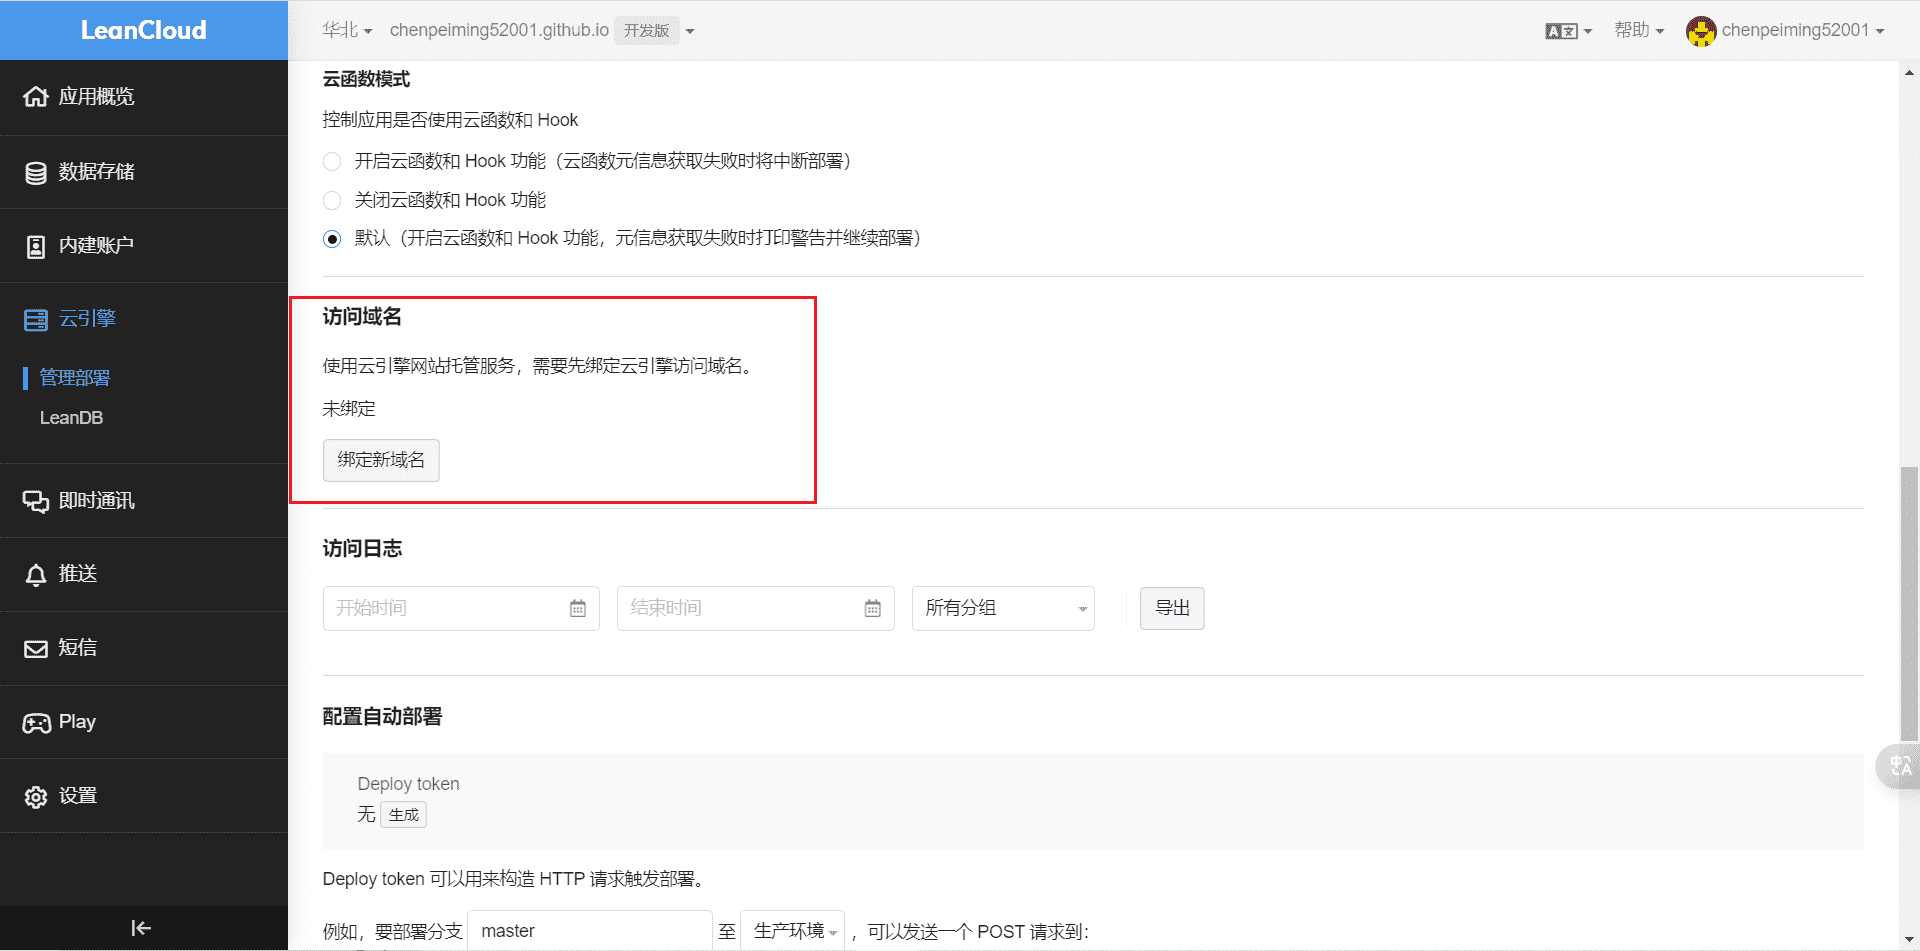1920x951 pixels.
Task: Click the master branch input field
Action: point(590,931)
